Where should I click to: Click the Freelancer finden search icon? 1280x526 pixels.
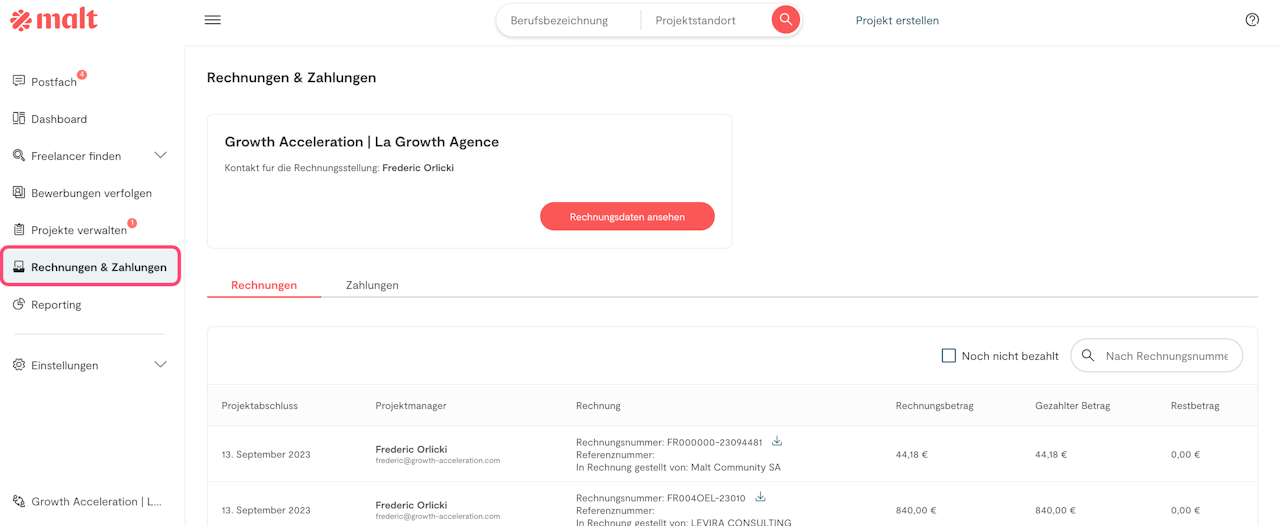pyautogui.click(x=19, y=155)
